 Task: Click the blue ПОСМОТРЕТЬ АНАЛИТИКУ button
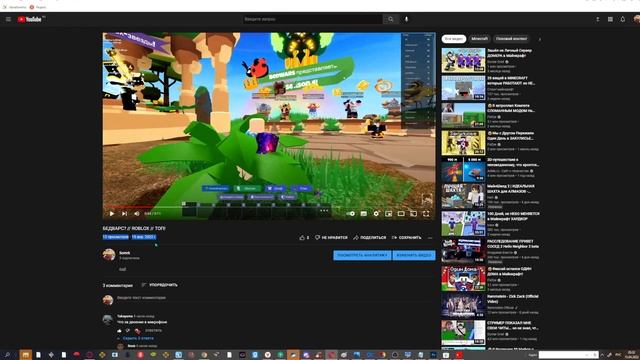pos(362,255)
